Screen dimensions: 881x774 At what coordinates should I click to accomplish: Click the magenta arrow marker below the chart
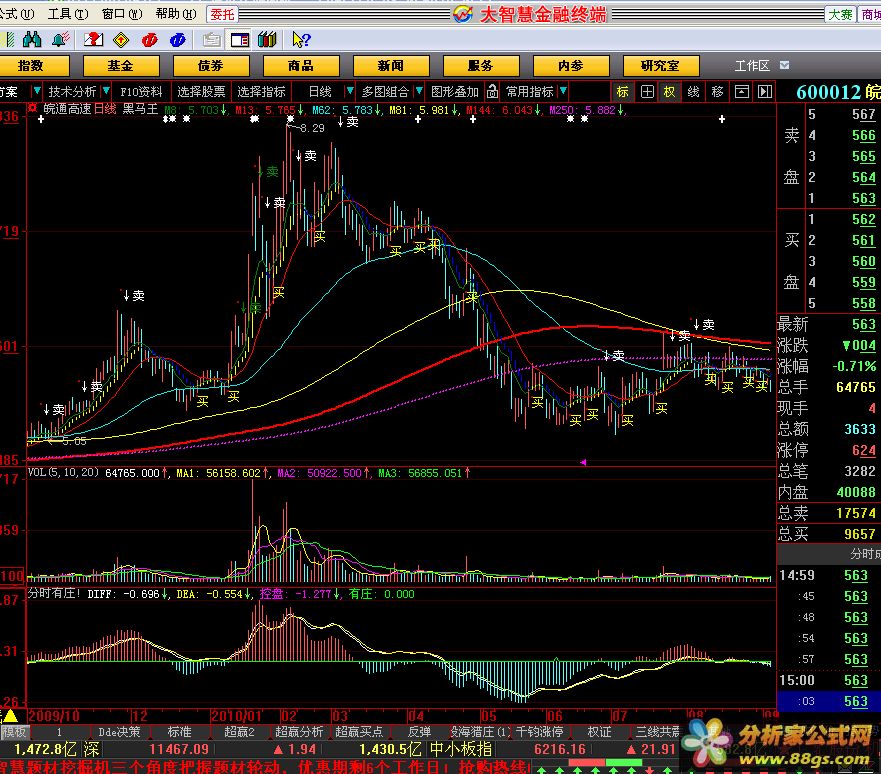pos(583,462)
